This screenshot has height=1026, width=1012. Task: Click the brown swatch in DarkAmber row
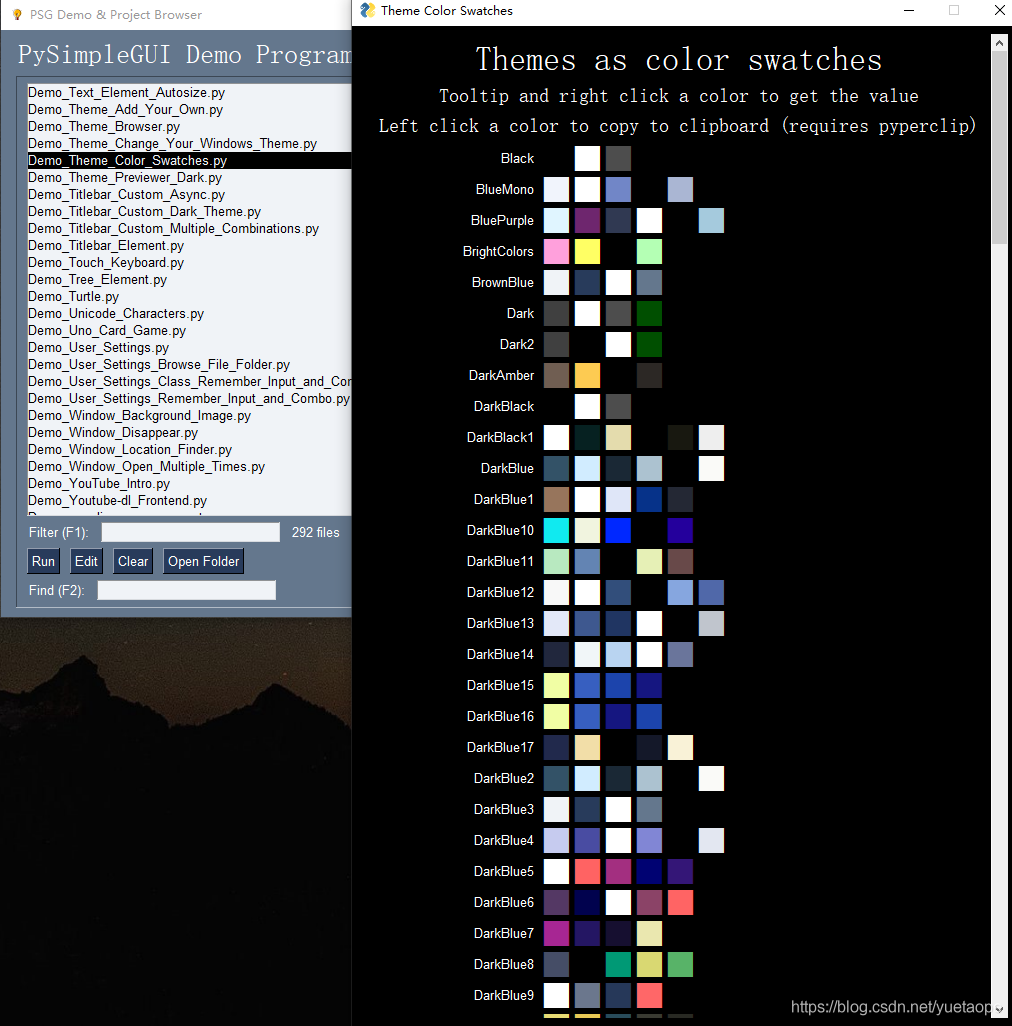(x=556, y=376)
